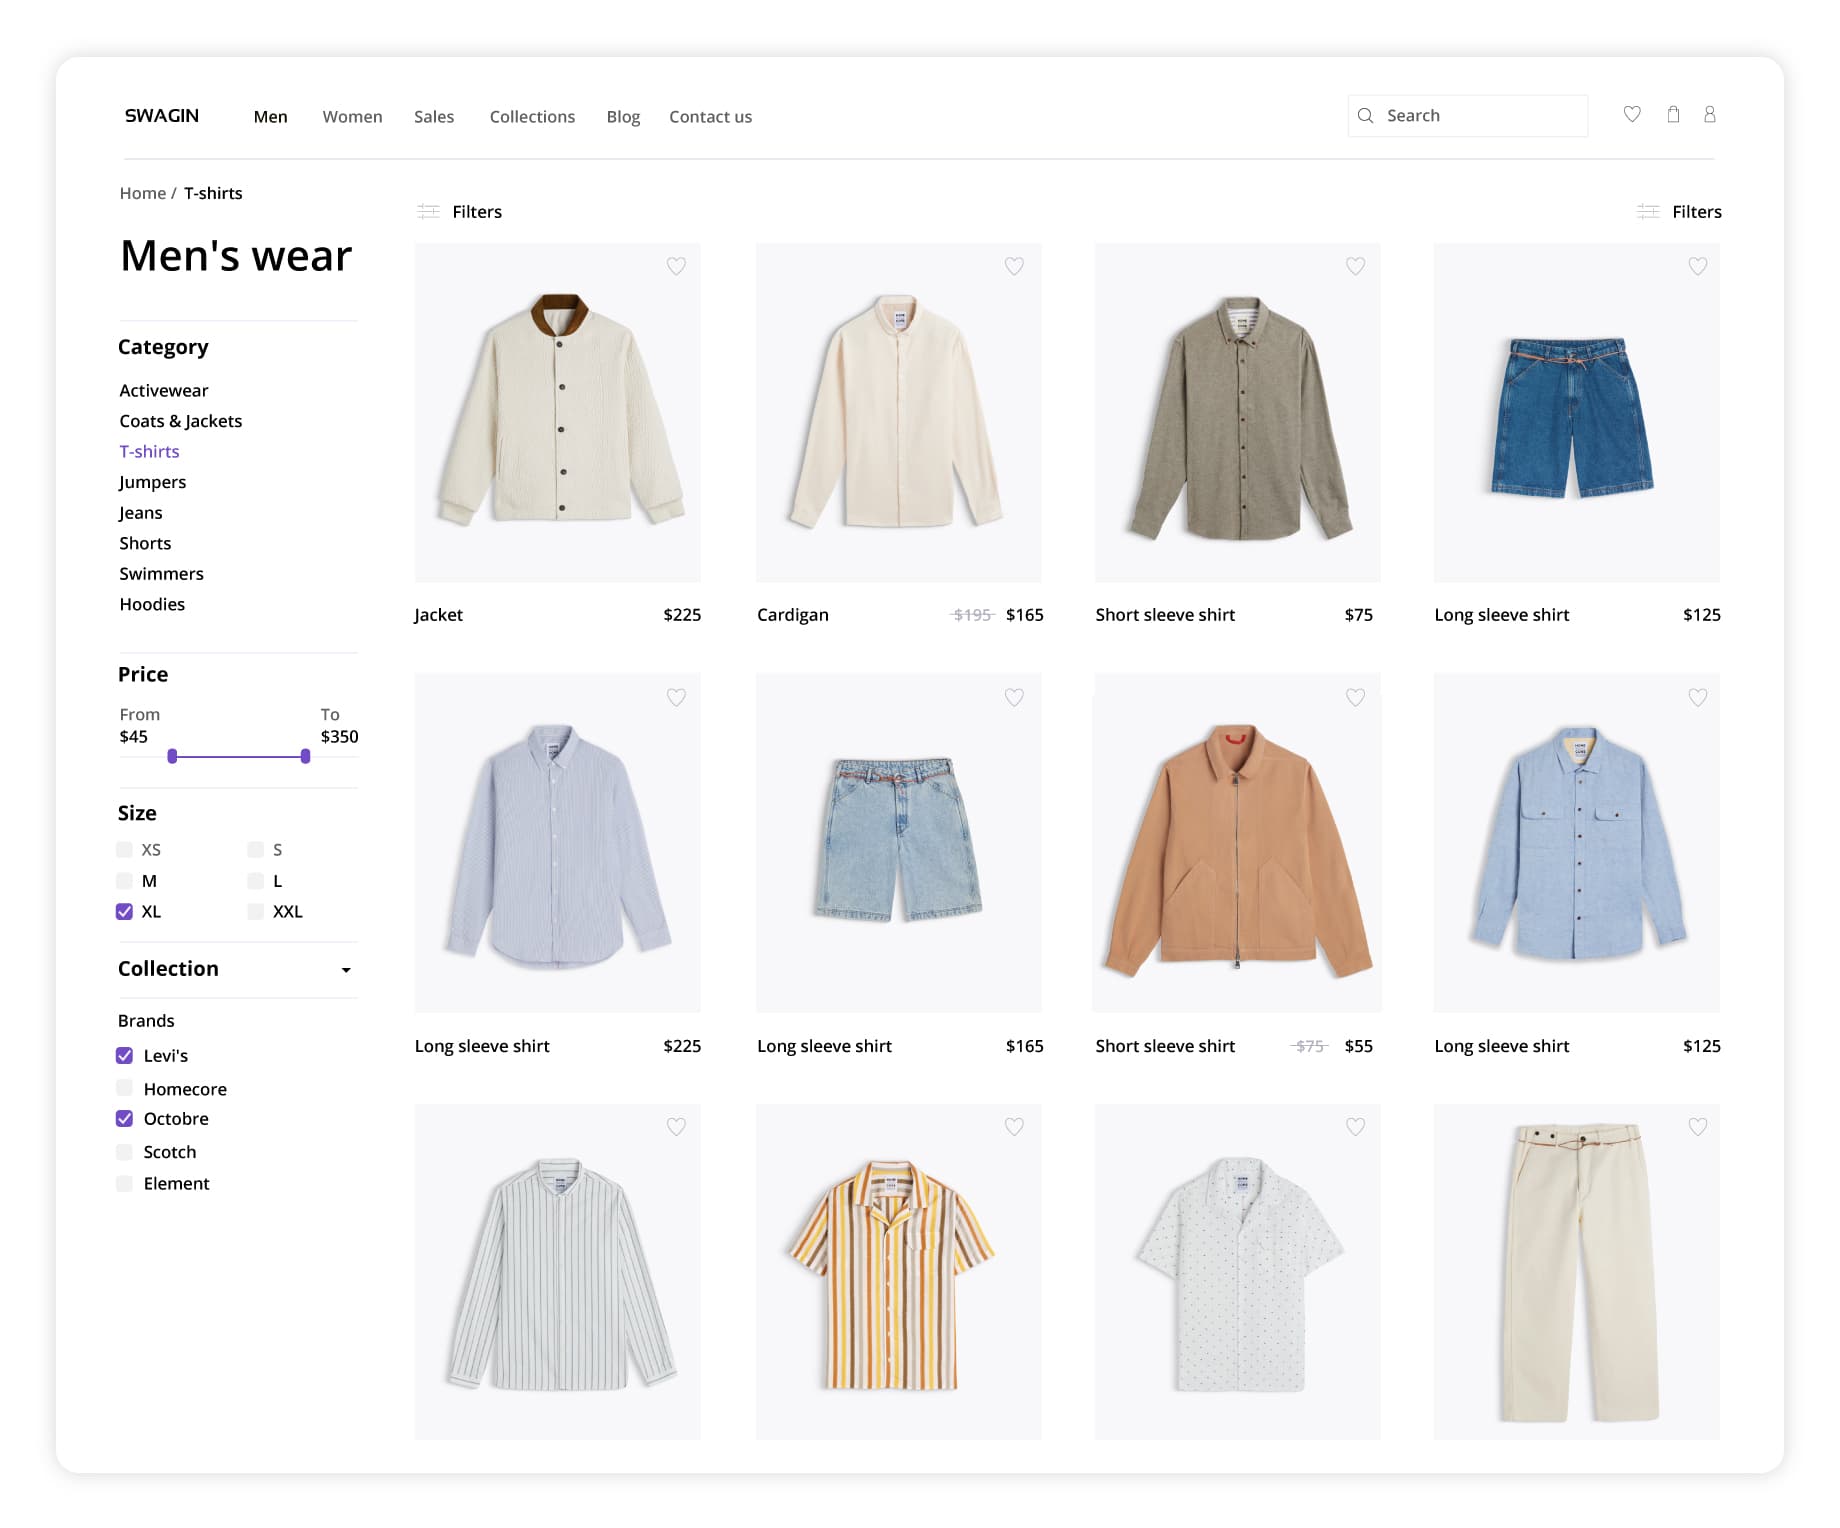Open the left Filters control
The width and height of the screenshot is (1840, 1528).
click(460, 212)
